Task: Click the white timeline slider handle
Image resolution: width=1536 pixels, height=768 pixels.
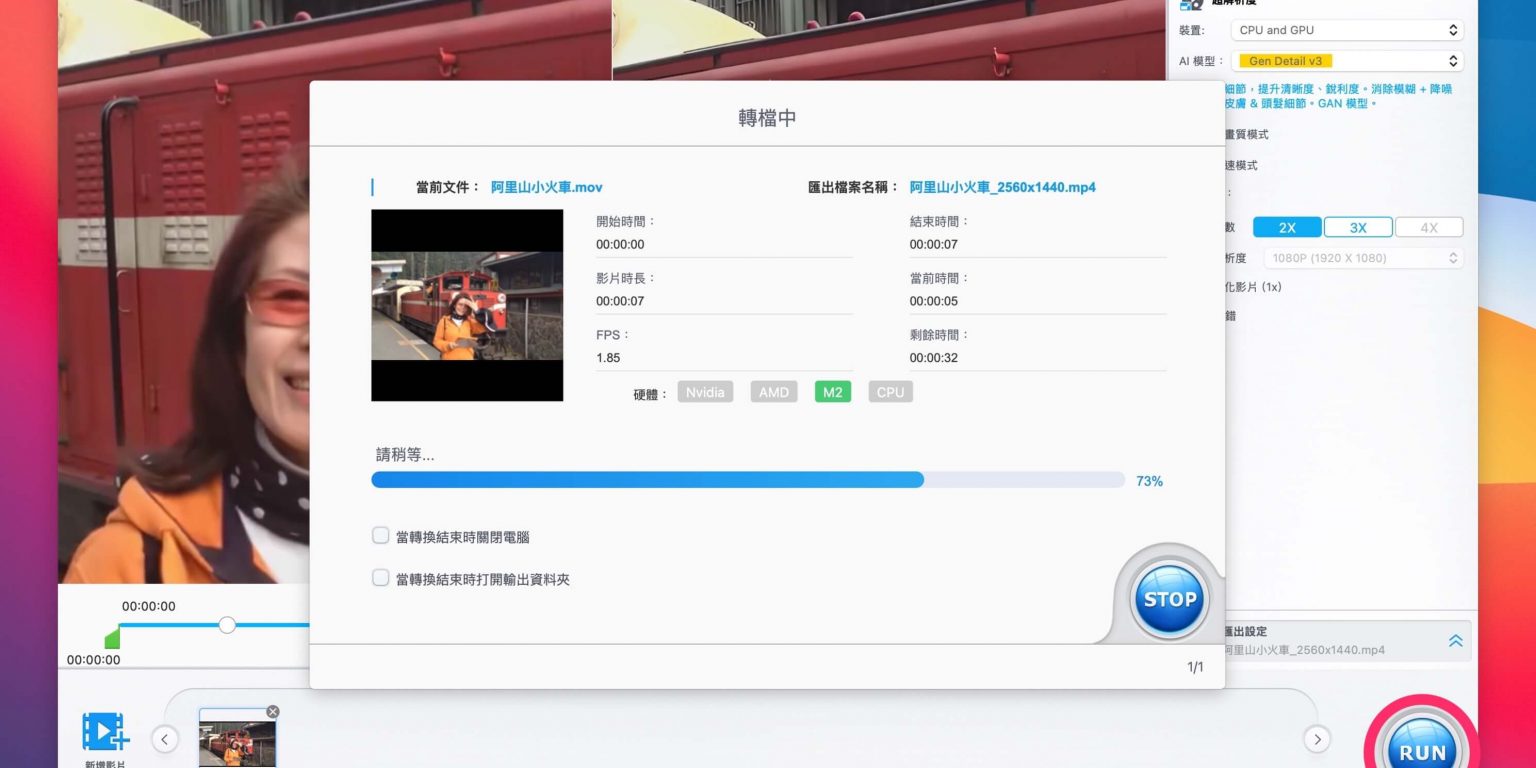Action: [x=227, y=625]
